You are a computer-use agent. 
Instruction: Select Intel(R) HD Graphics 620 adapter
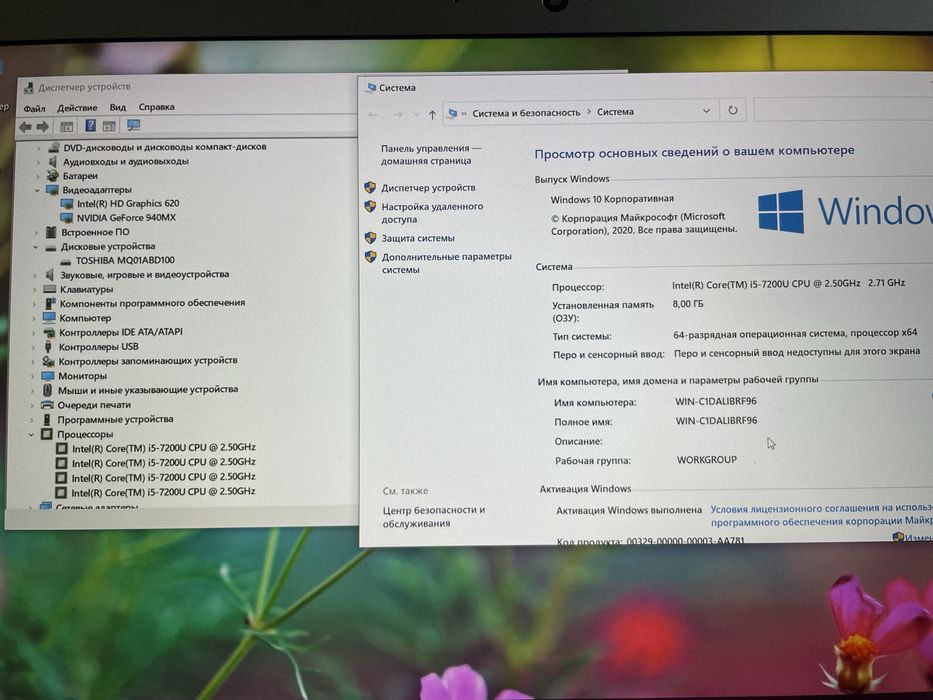point(128,204)
